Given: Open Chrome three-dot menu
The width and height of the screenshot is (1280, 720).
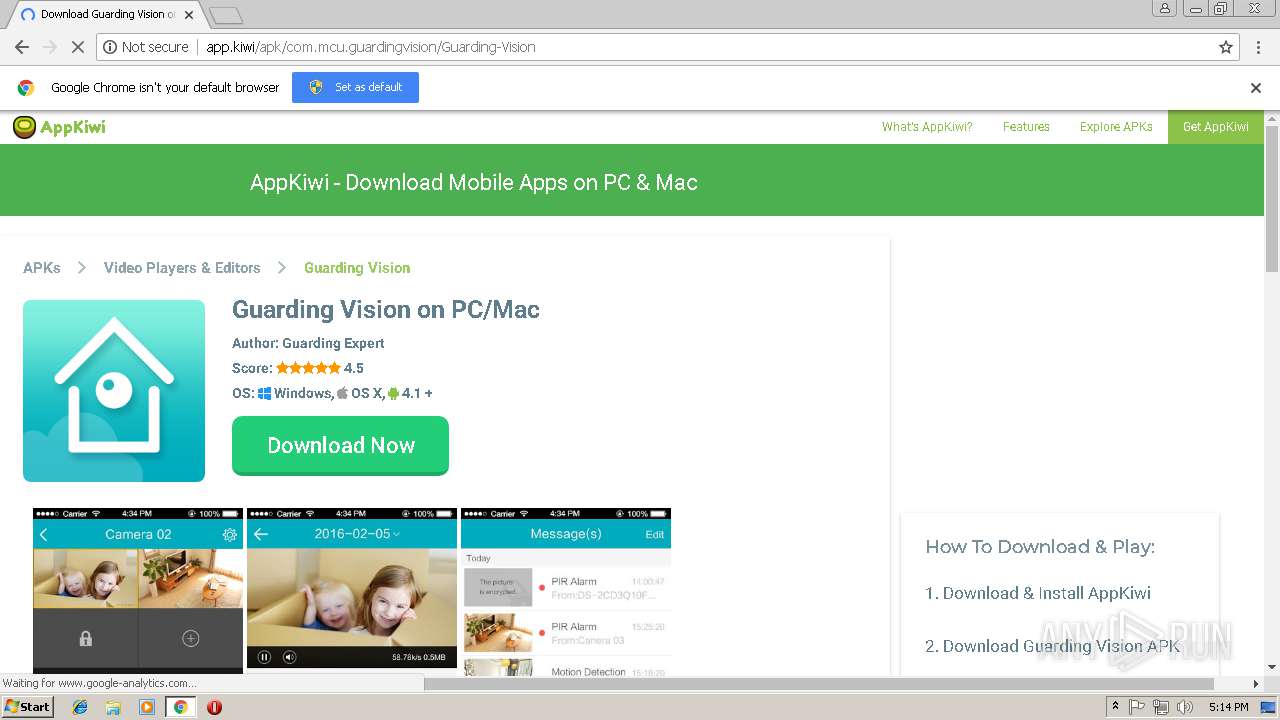Looking at the screenshot, I should point(1258,47).
